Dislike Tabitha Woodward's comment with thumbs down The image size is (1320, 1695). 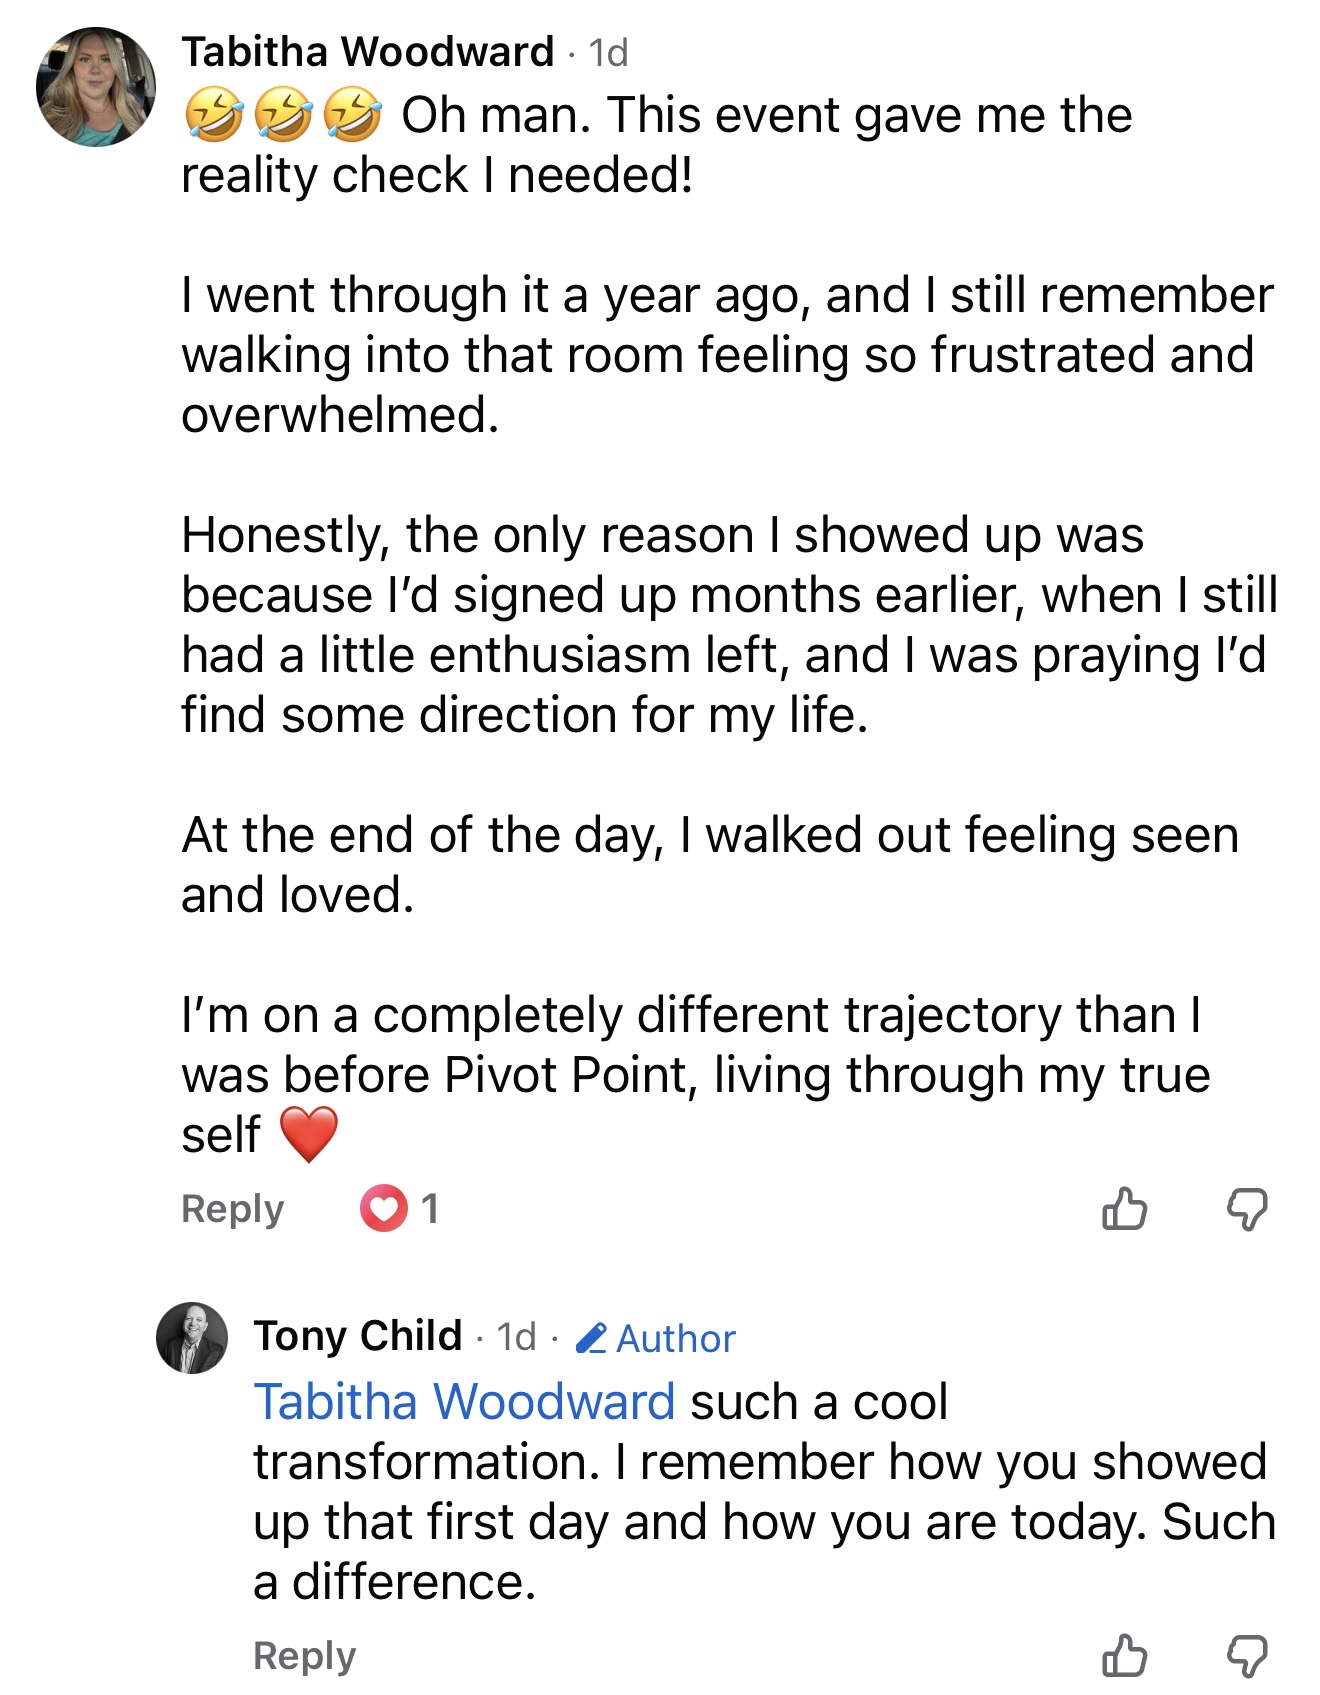(x=1247, y=1208)
